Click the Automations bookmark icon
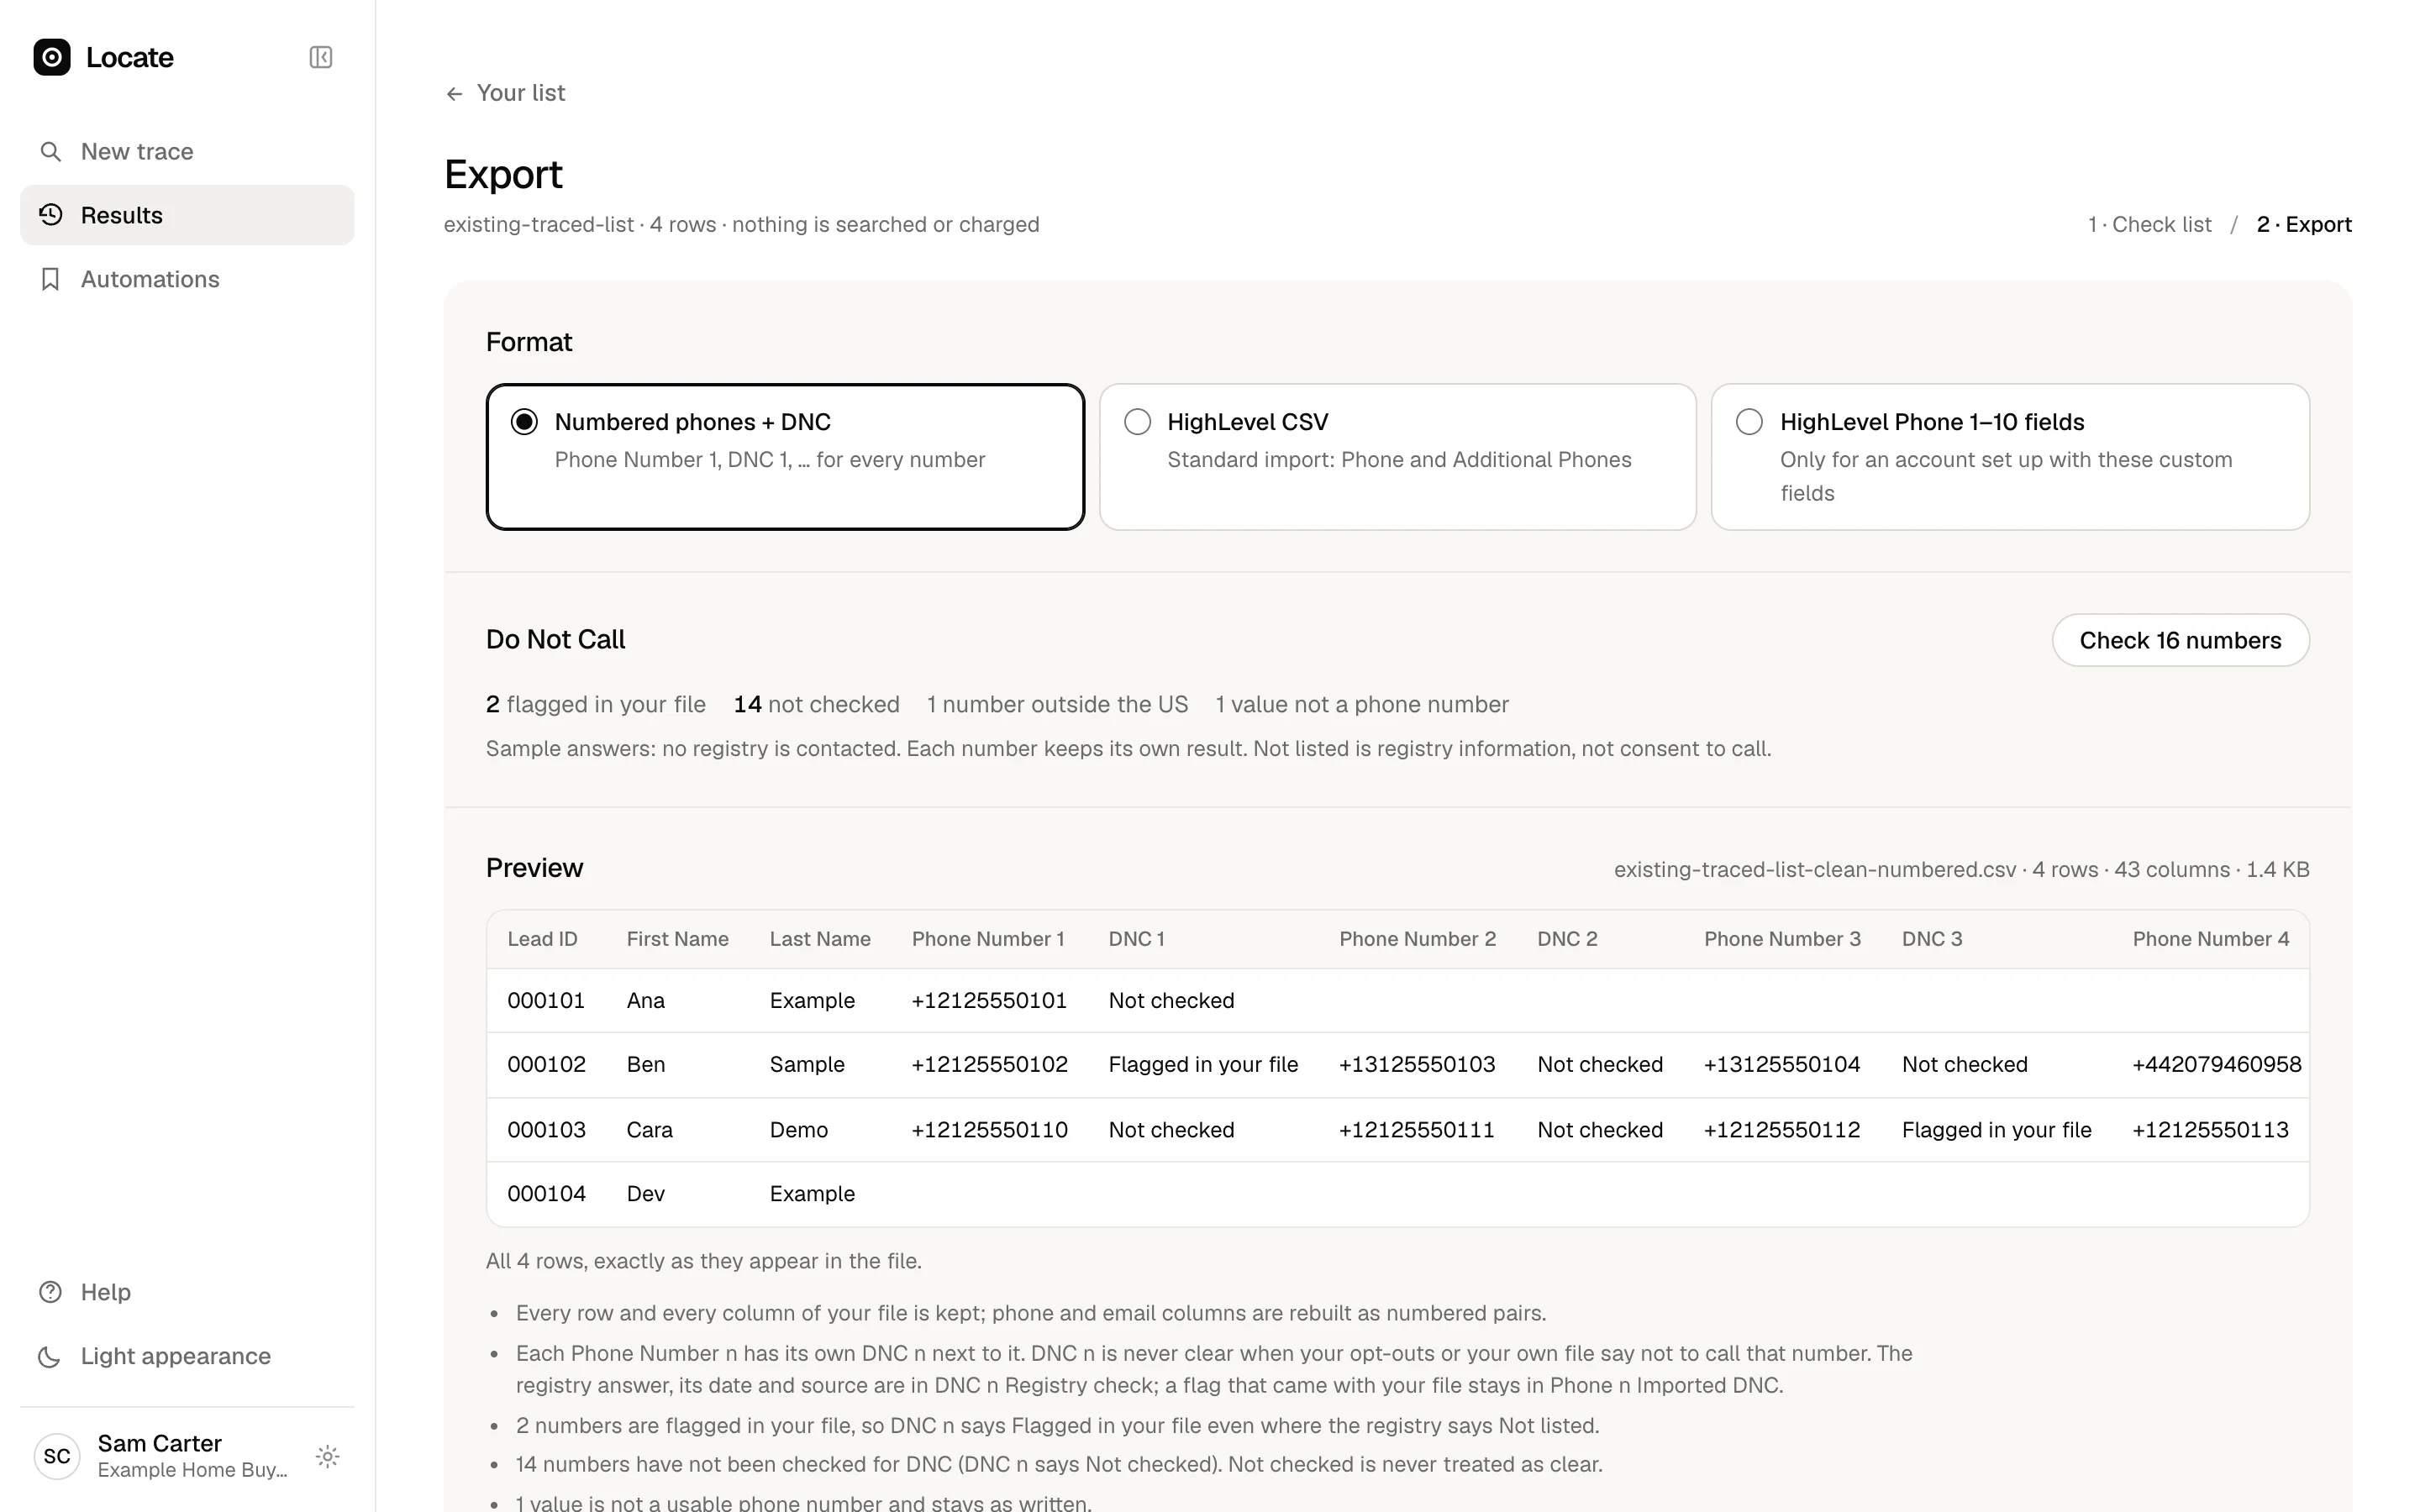Image resolution: width=2420 pixels, height=1512 pixels. pos(50,279)
